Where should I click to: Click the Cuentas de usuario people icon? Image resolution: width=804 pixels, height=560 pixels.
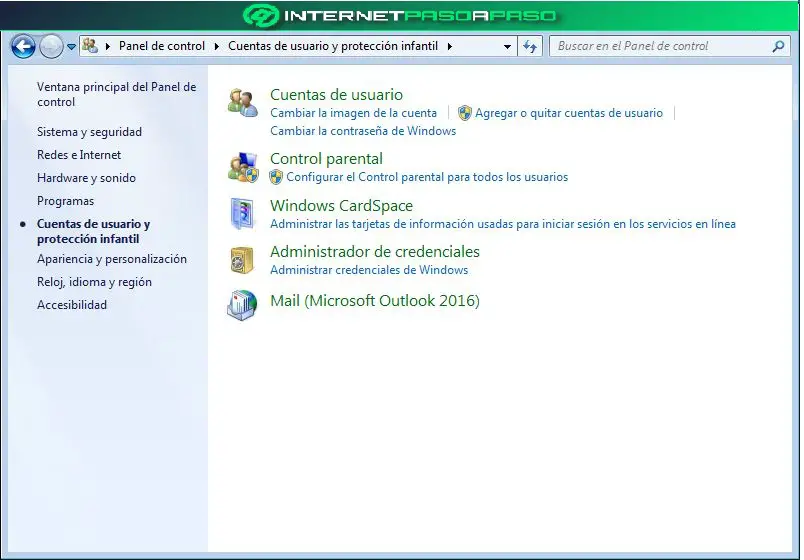[243, 103]
